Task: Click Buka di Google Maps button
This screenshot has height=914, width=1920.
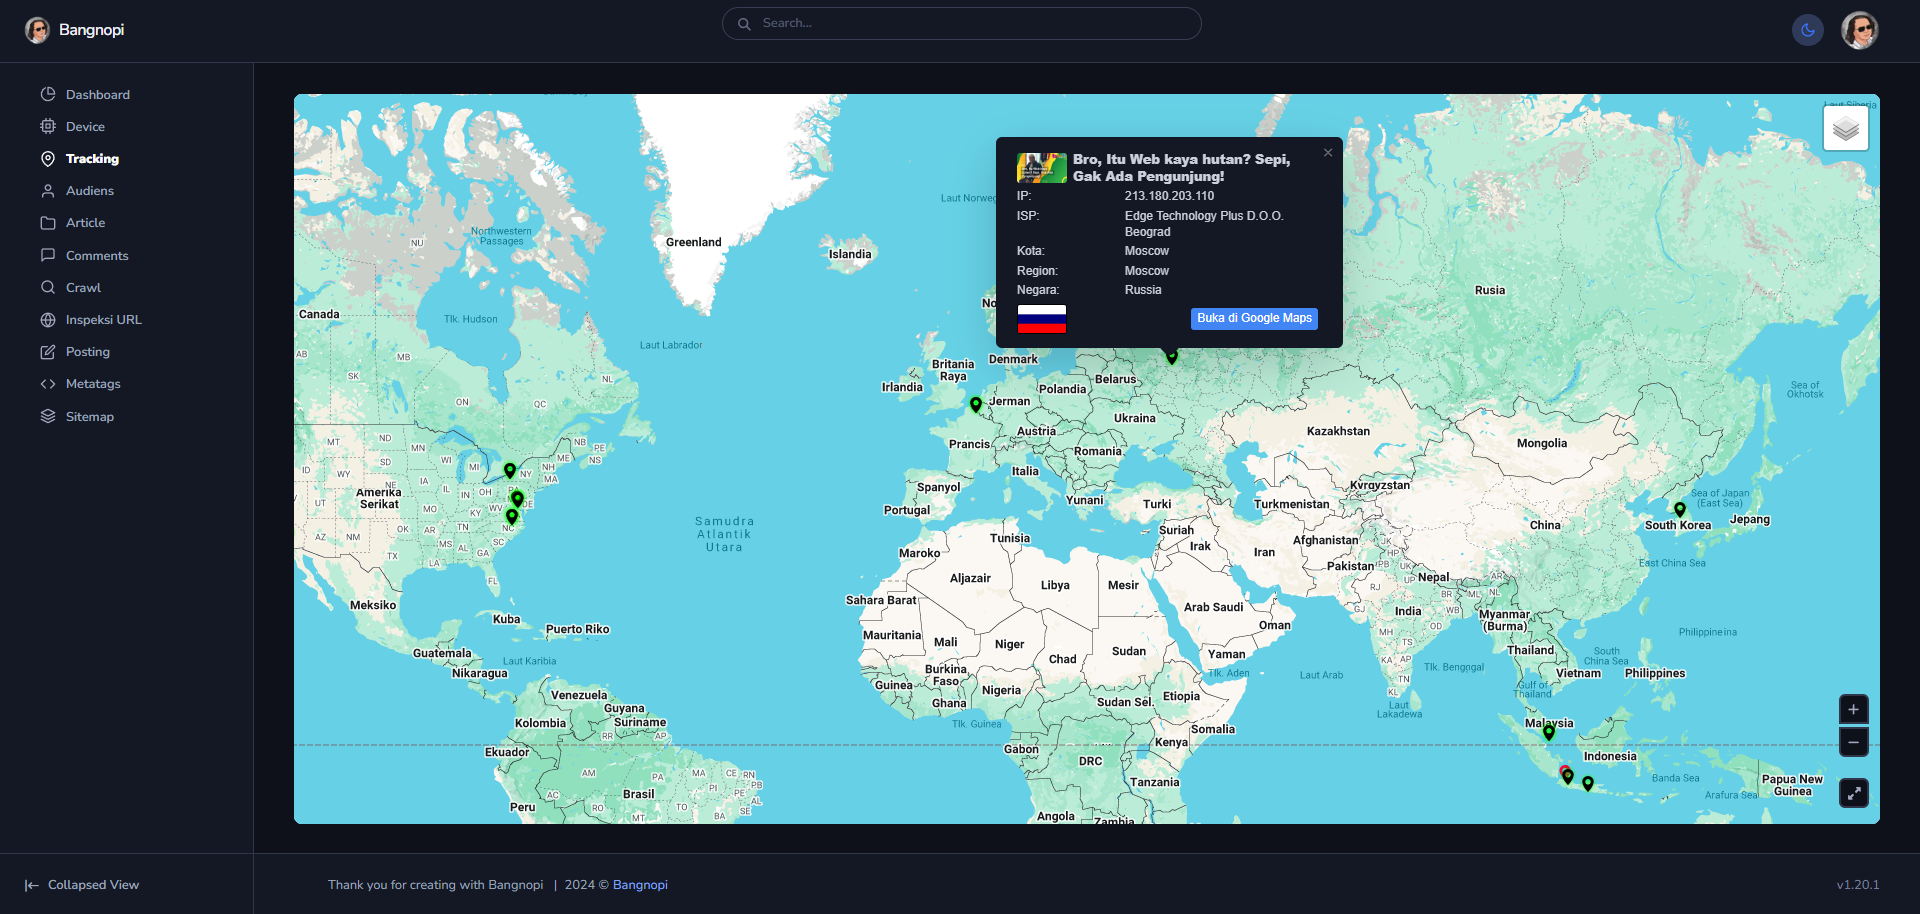Action: pyautogui.click(x=1253, y=318)
